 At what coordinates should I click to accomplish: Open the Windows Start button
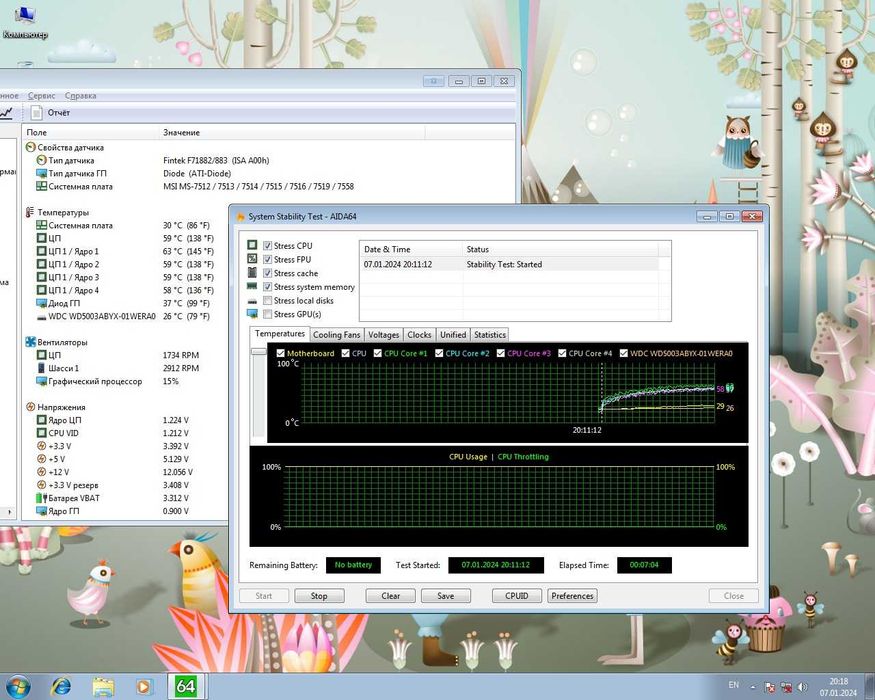(17, 687)
